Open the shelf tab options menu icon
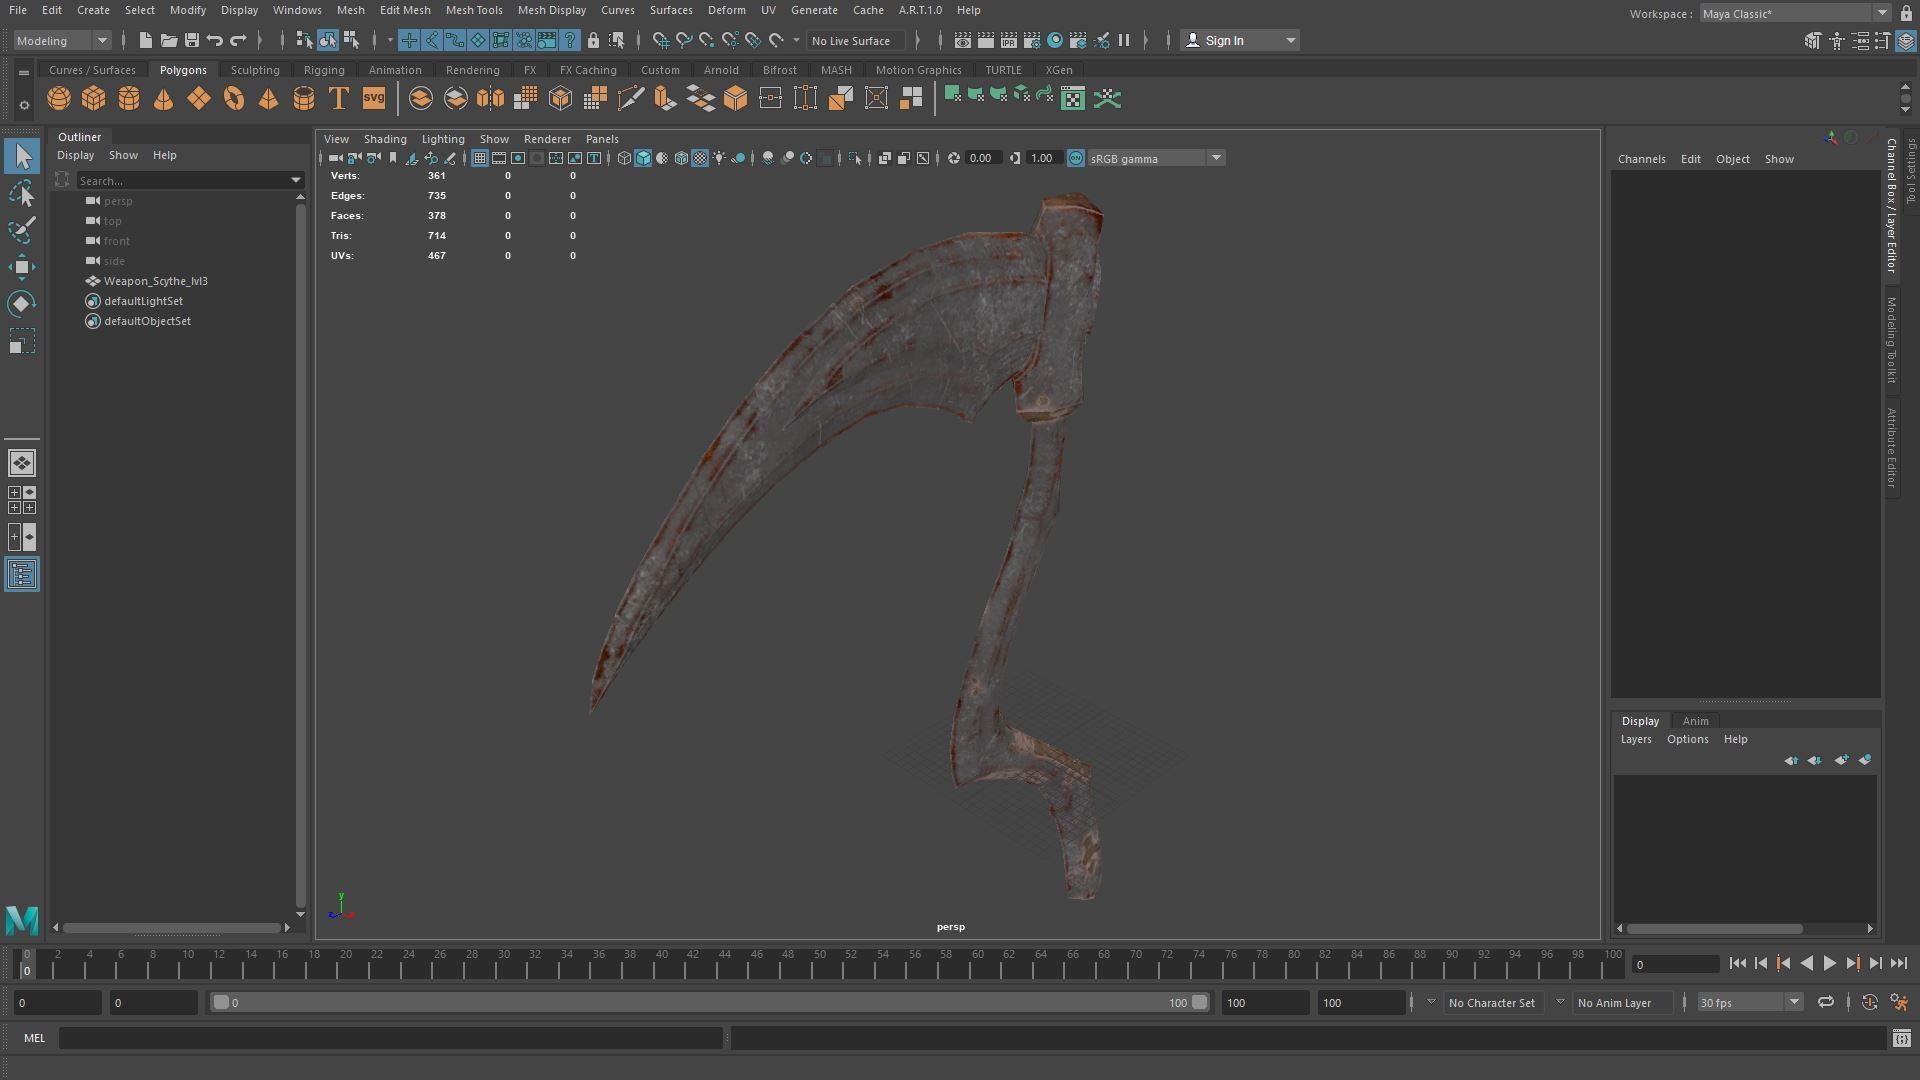Image resolution: width=1920 pixels, height=1080 pixels. (x=23, y=103)
